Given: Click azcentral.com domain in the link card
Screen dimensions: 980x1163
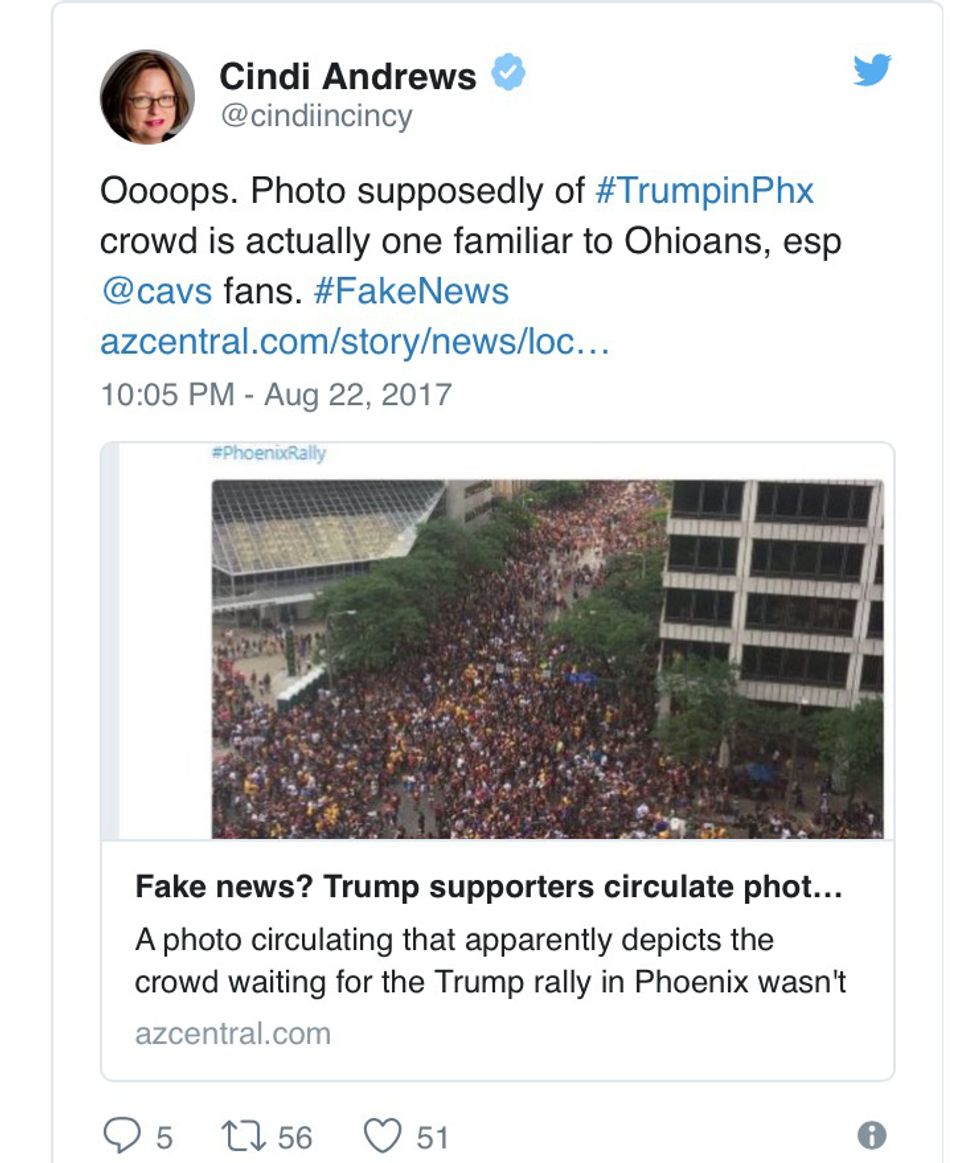Looking at the screenshot, I should 232,1033.
